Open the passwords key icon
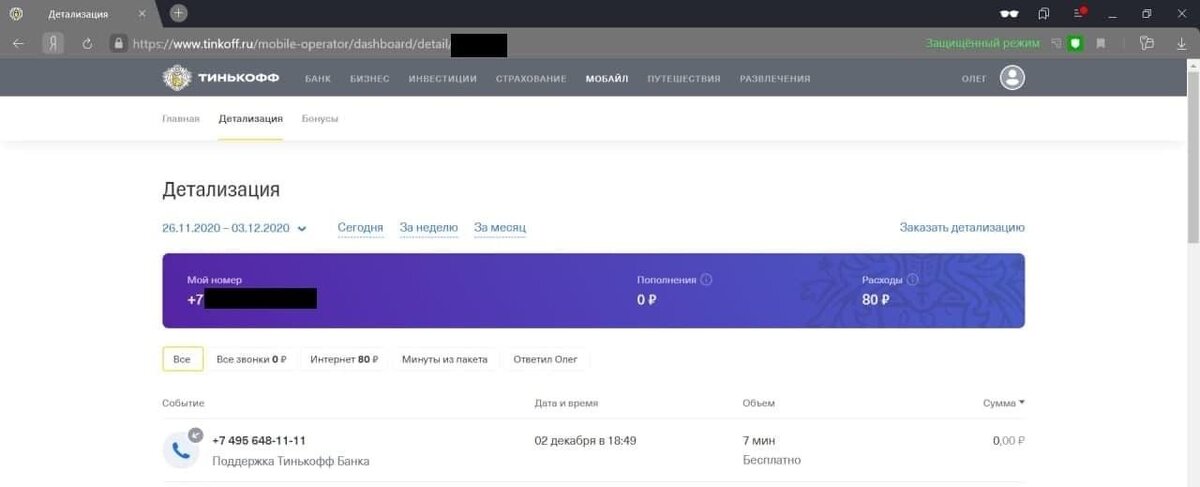Screen dimensions: 1200x487 pos(1146,43)
